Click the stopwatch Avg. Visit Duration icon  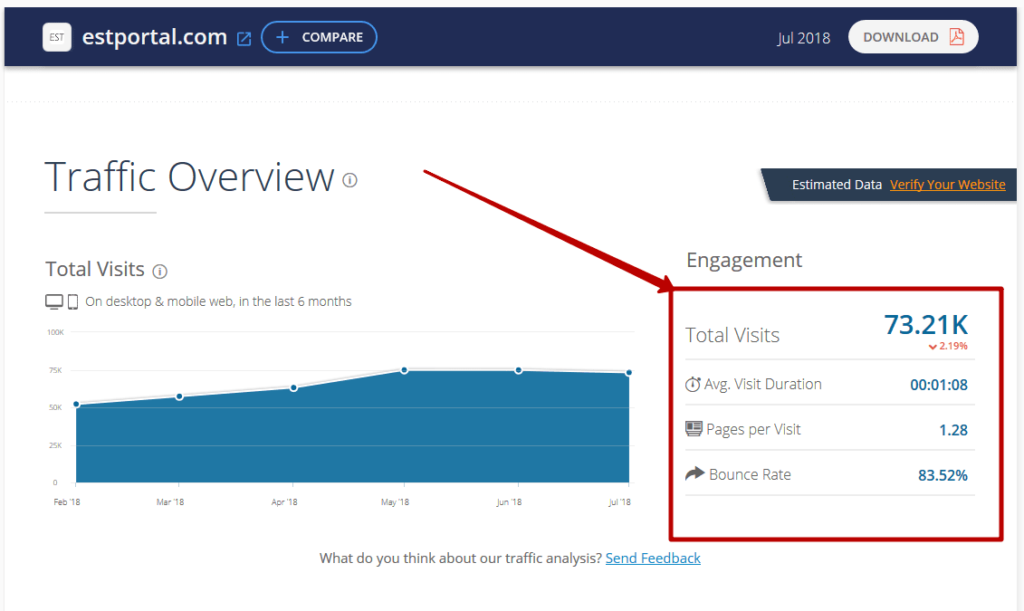click(693, 385)
